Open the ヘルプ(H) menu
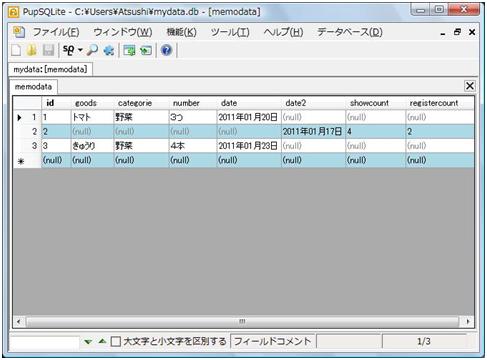This screenshot has height=360, width=487. (283, 32)
